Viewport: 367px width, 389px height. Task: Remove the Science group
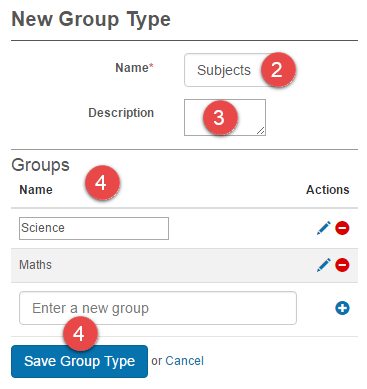(x=342, y=228)
